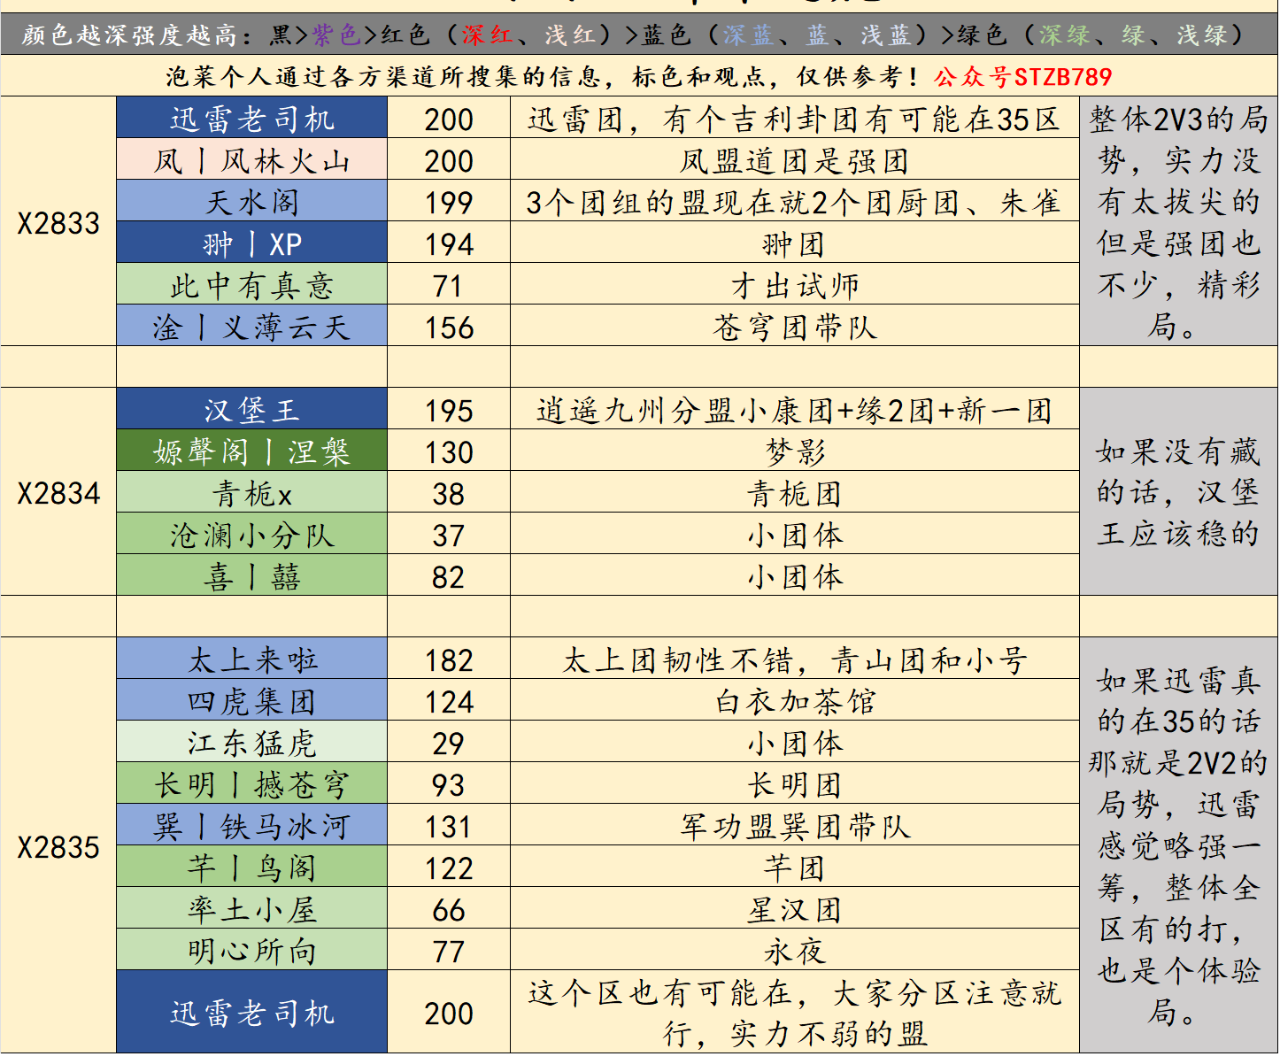Click the value 194 in 翀丨XP row

point(449,243)
